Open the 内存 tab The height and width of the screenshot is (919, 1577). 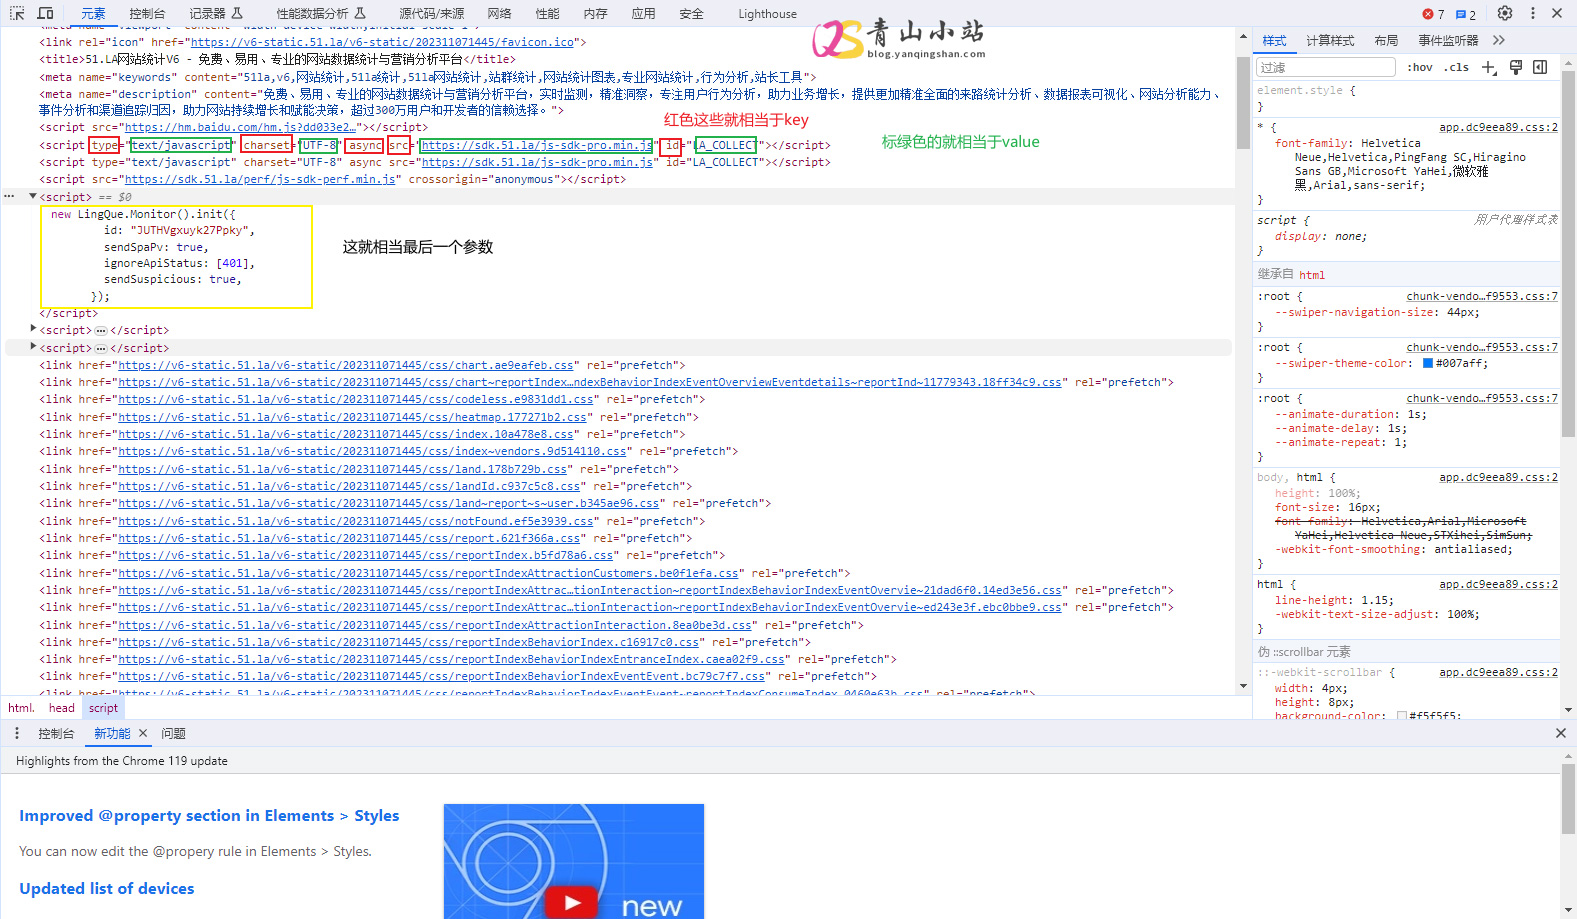point(595,14)
